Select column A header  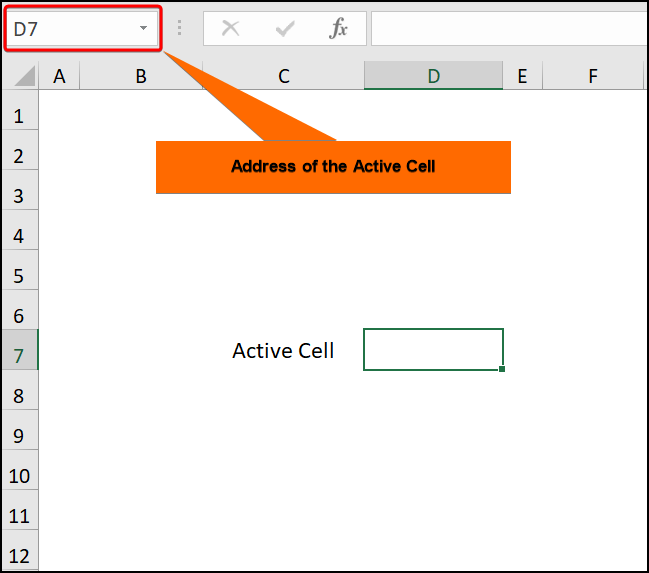point(59,76)
